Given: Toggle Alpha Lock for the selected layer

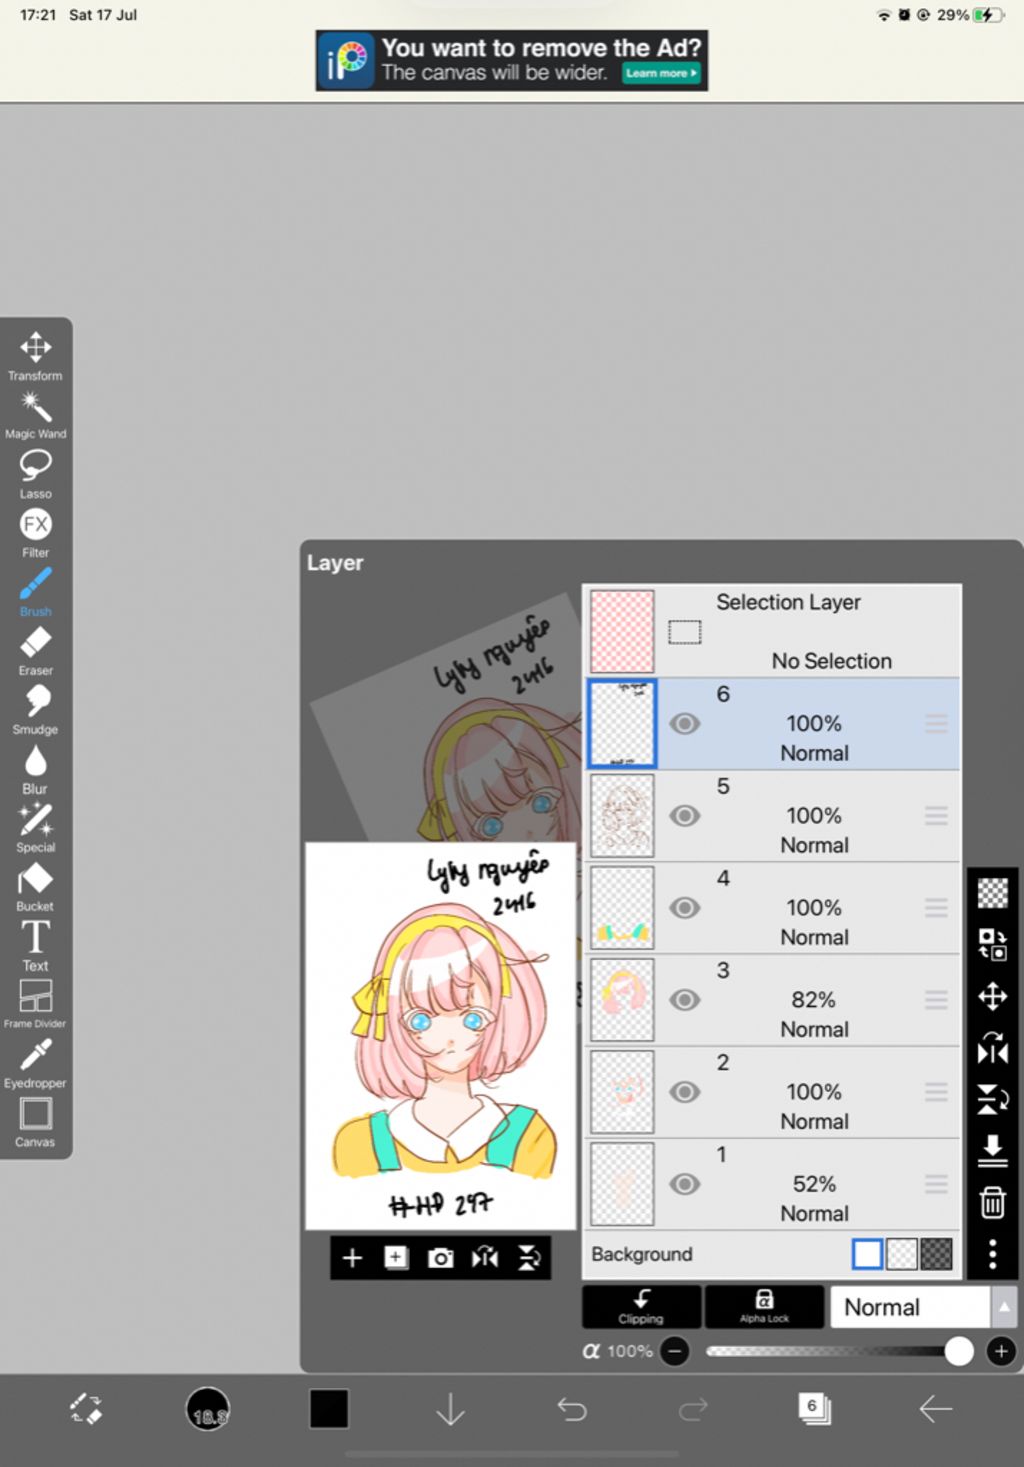Looking at the screenshot, I should coord(764,1306).
